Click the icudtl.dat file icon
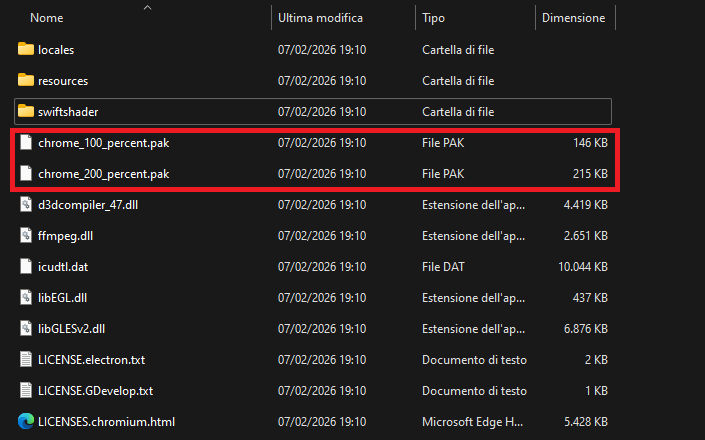This screenshot has width=705, height=440. [27, 267]
